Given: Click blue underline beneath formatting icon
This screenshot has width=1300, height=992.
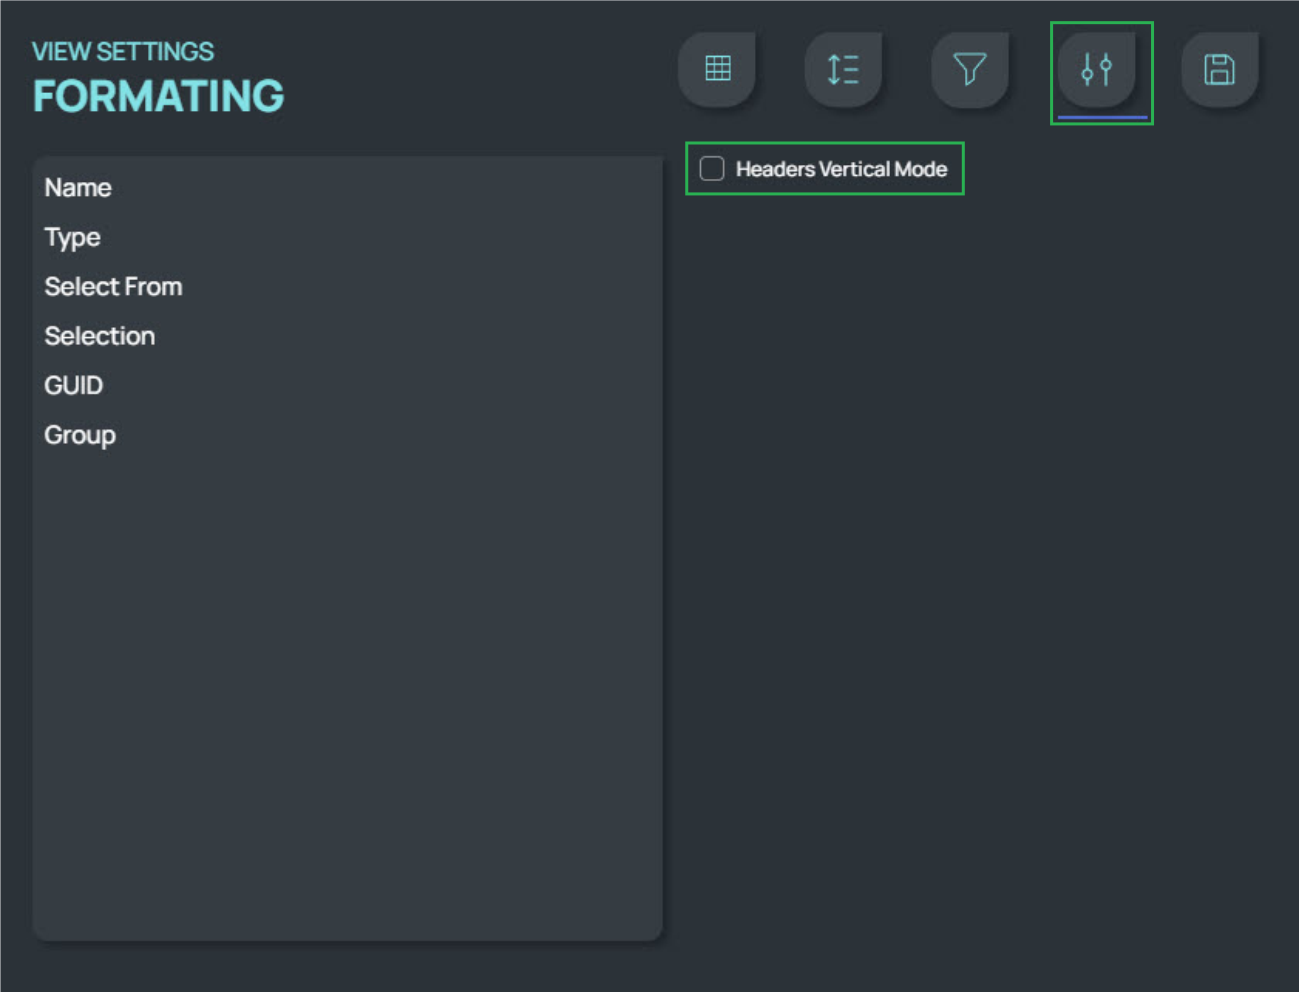Looking at the screenshot, I should 1102,117.
